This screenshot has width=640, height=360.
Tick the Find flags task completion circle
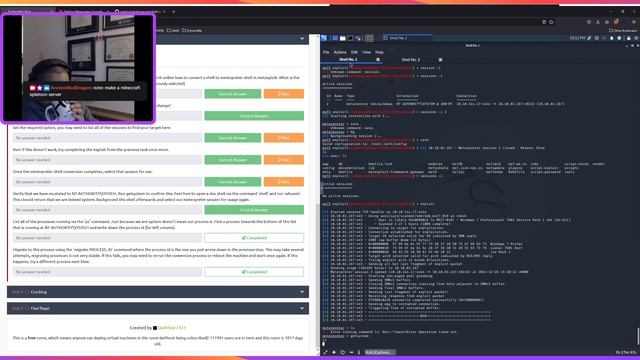(27, 308)
